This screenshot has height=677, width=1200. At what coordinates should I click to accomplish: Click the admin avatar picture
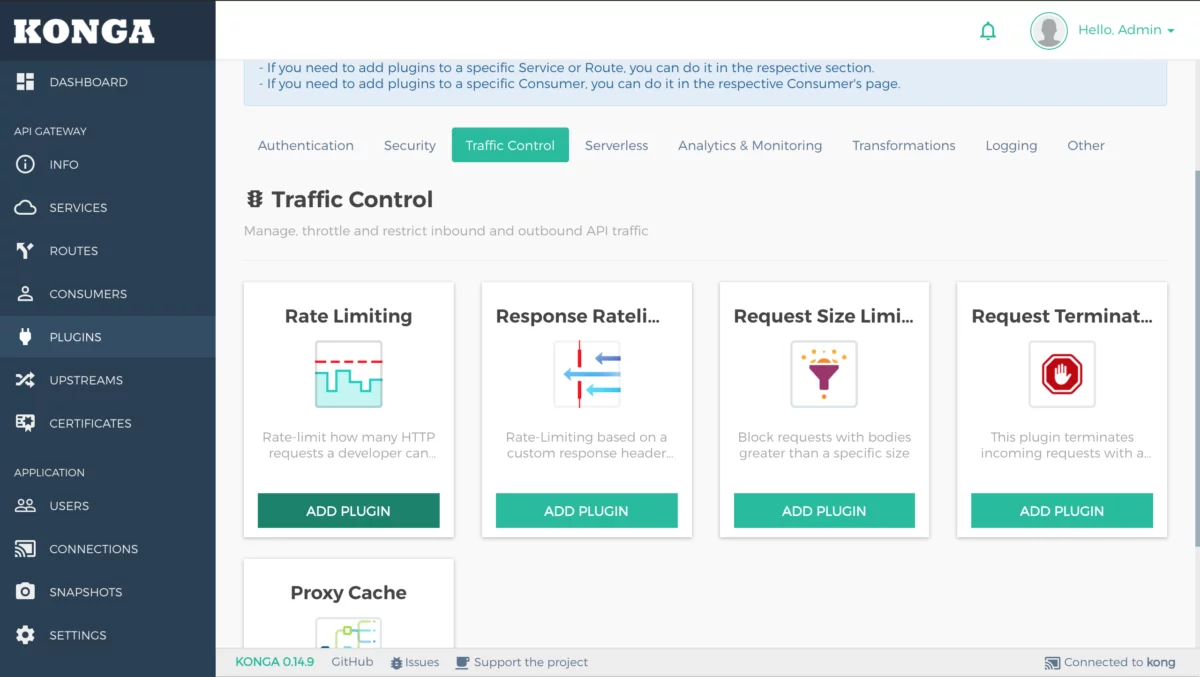point(1049,30)
